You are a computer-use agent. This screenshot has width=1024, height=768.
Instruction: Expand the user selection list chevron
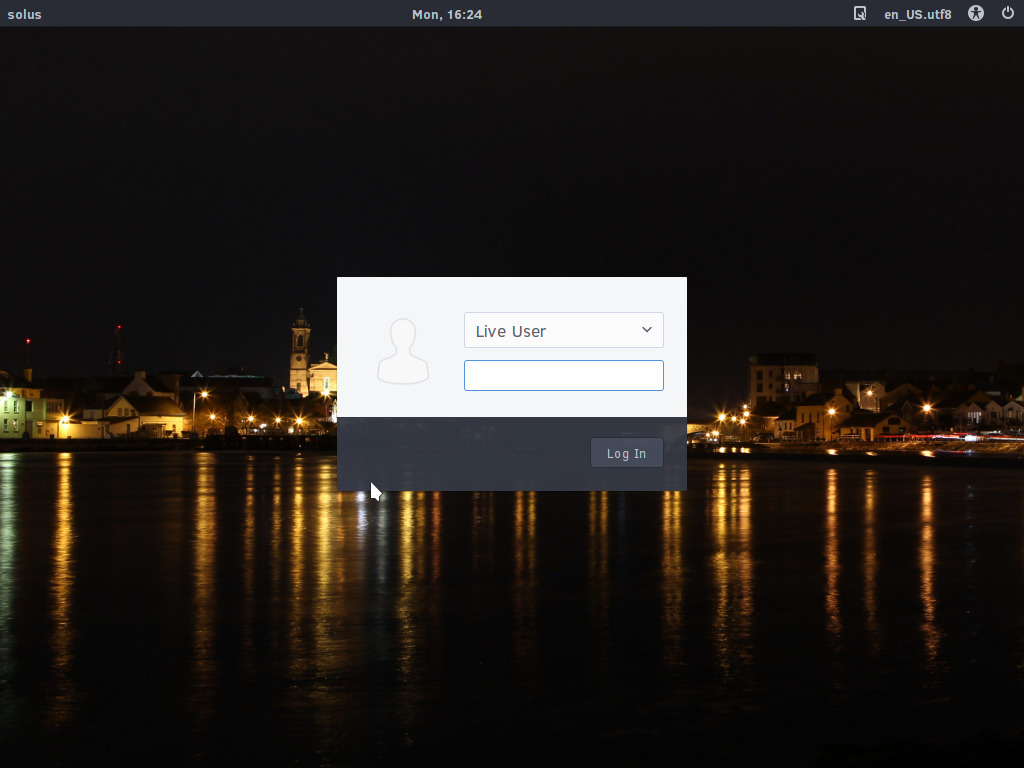[x=646, y=330]
